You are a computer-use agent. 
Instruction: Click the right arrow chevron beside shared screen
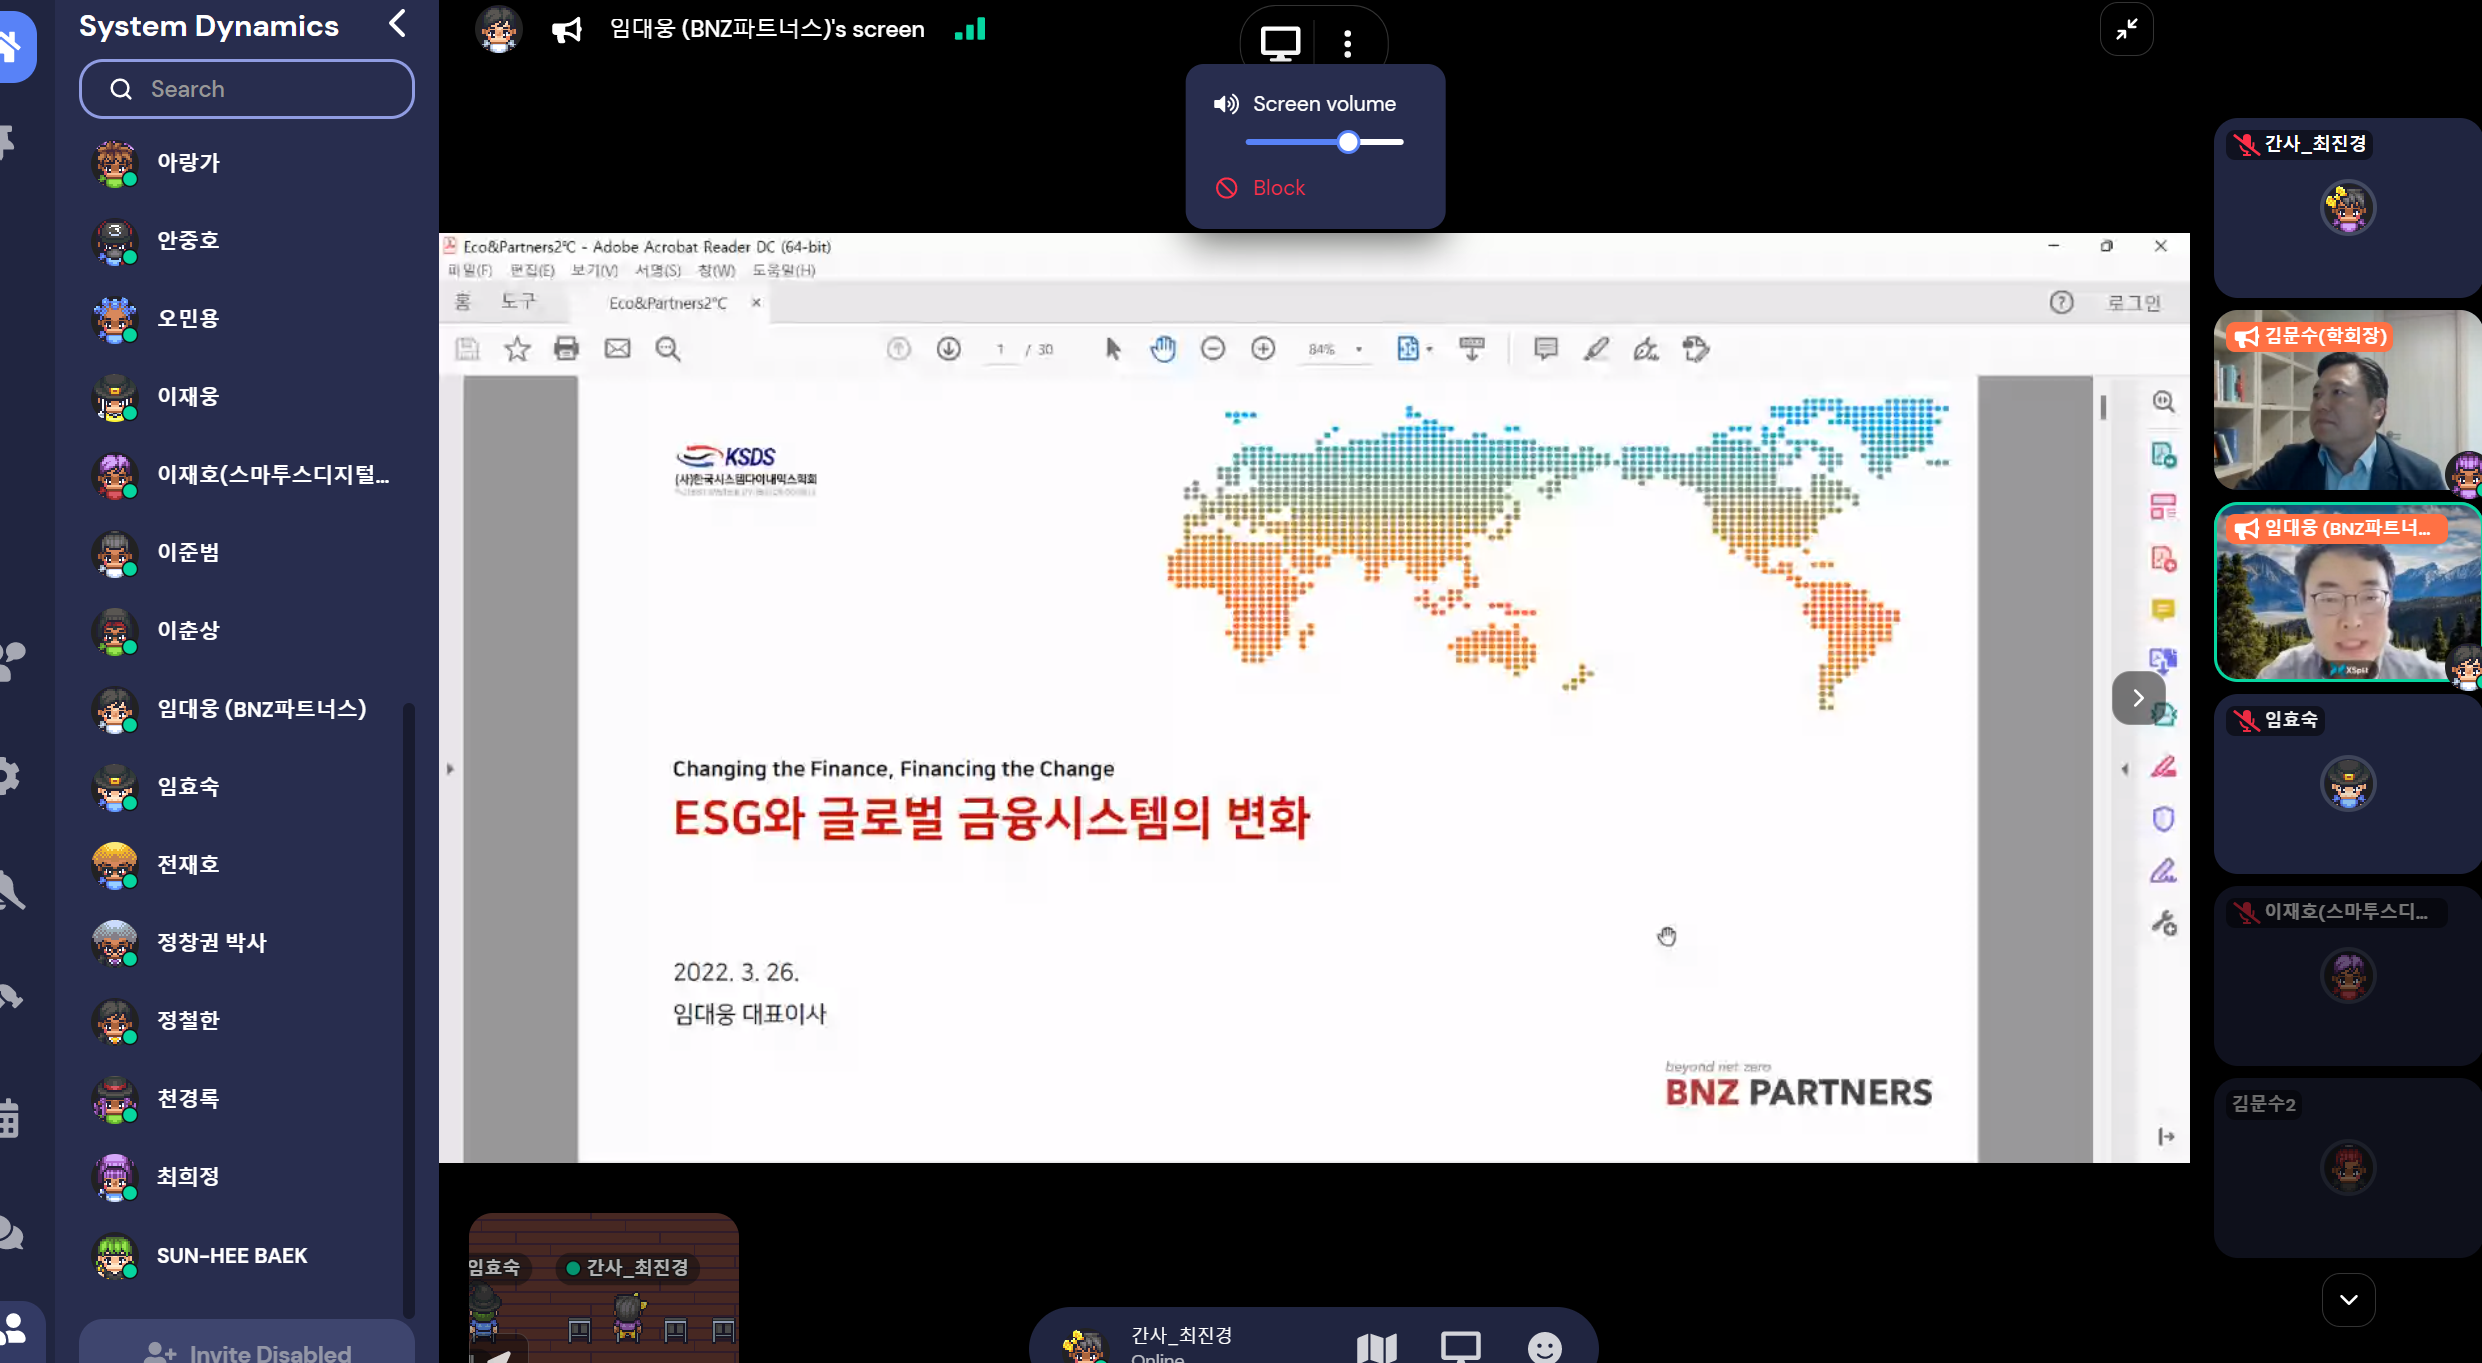[2137, 698]
